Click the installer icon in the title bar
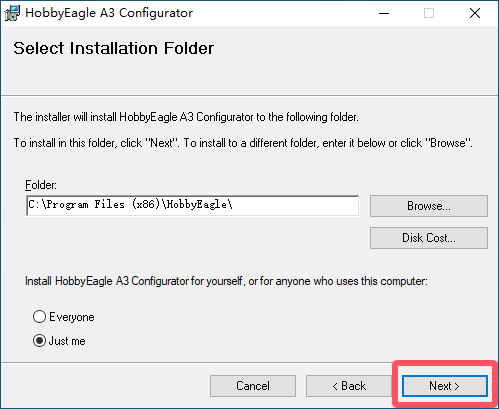This screenshot has height=409, width=499. pos(12,13)
